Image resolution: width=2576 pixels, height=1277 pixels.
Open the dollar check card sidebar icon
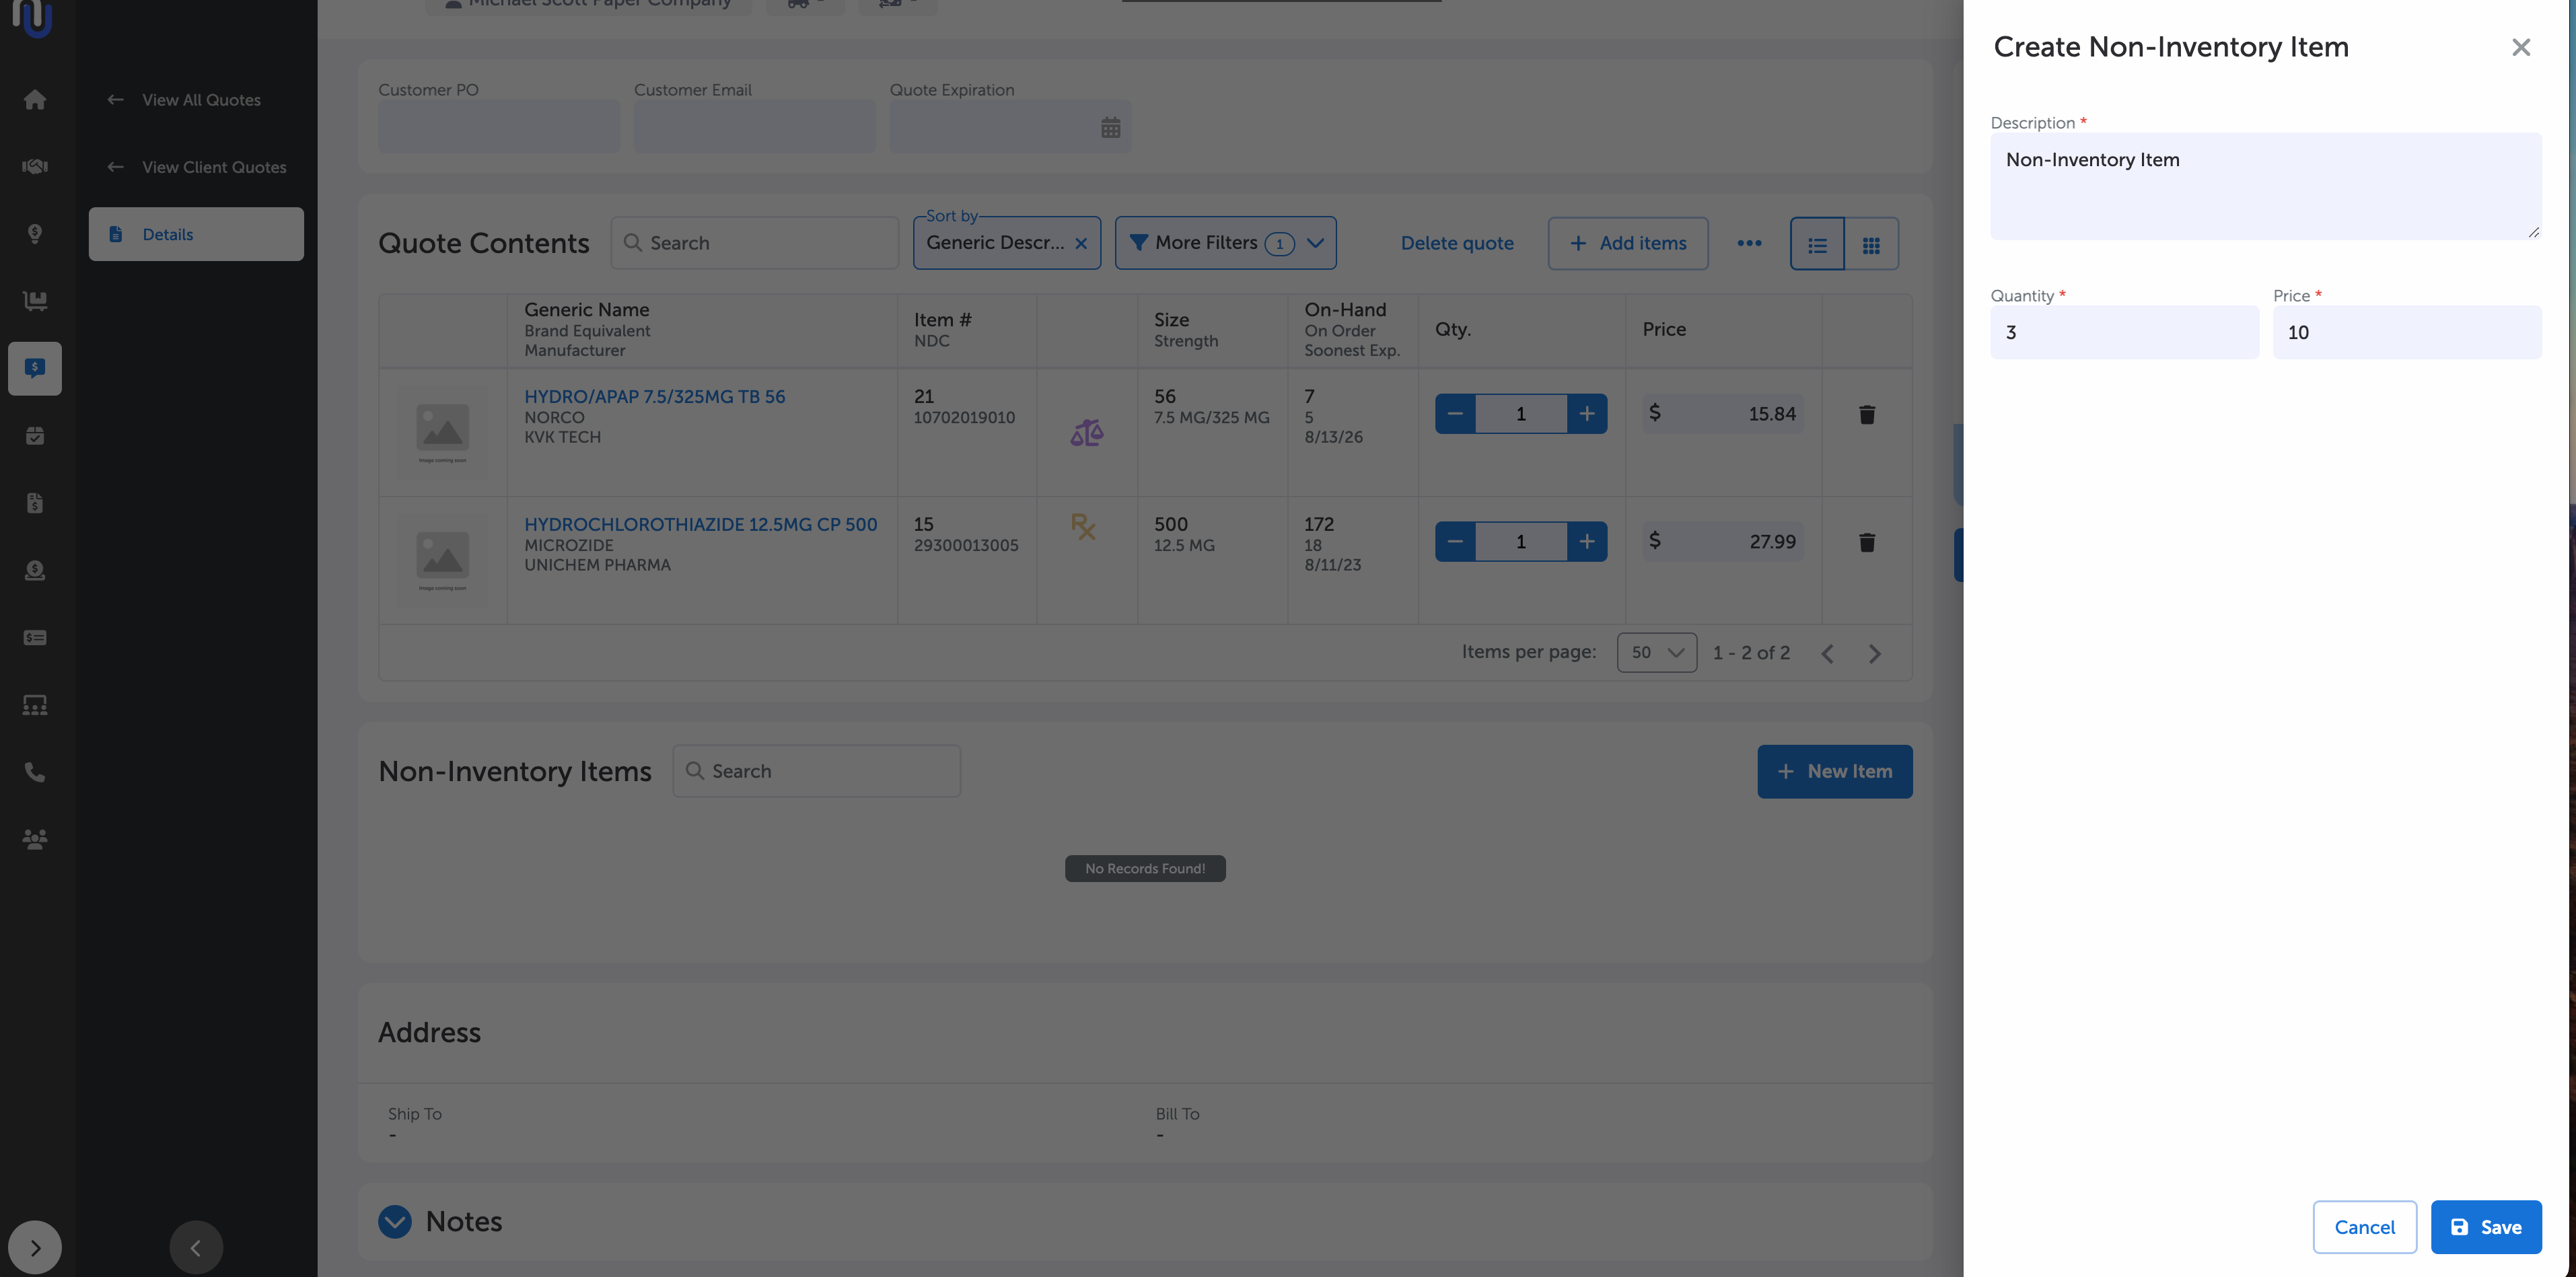(x=35, y=638)
